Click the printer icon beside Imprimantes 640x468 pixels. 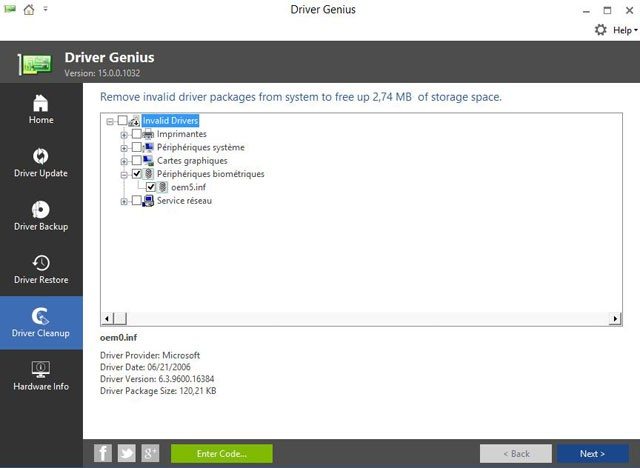click(148, 134)
